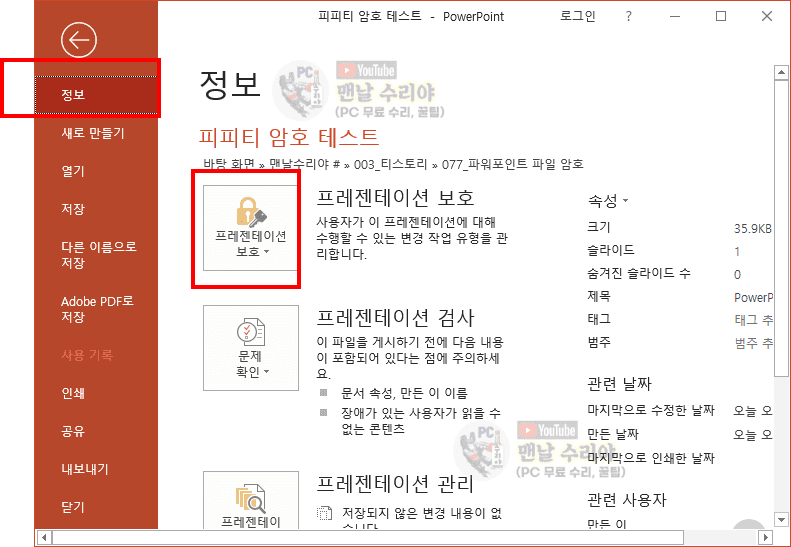791x547 pixels.
Task: Click the 로그인 sign-in link
Action: click(x=578, y=16)
